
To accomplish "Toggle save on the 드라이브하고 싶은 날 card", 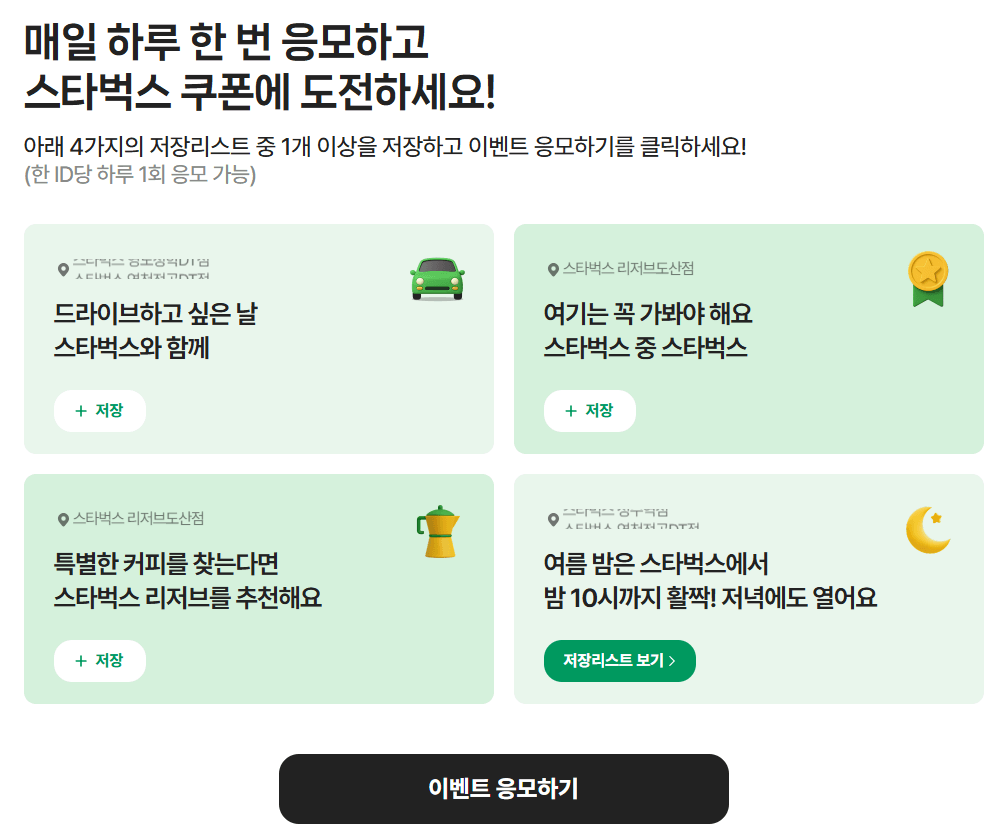I will 100,410.
